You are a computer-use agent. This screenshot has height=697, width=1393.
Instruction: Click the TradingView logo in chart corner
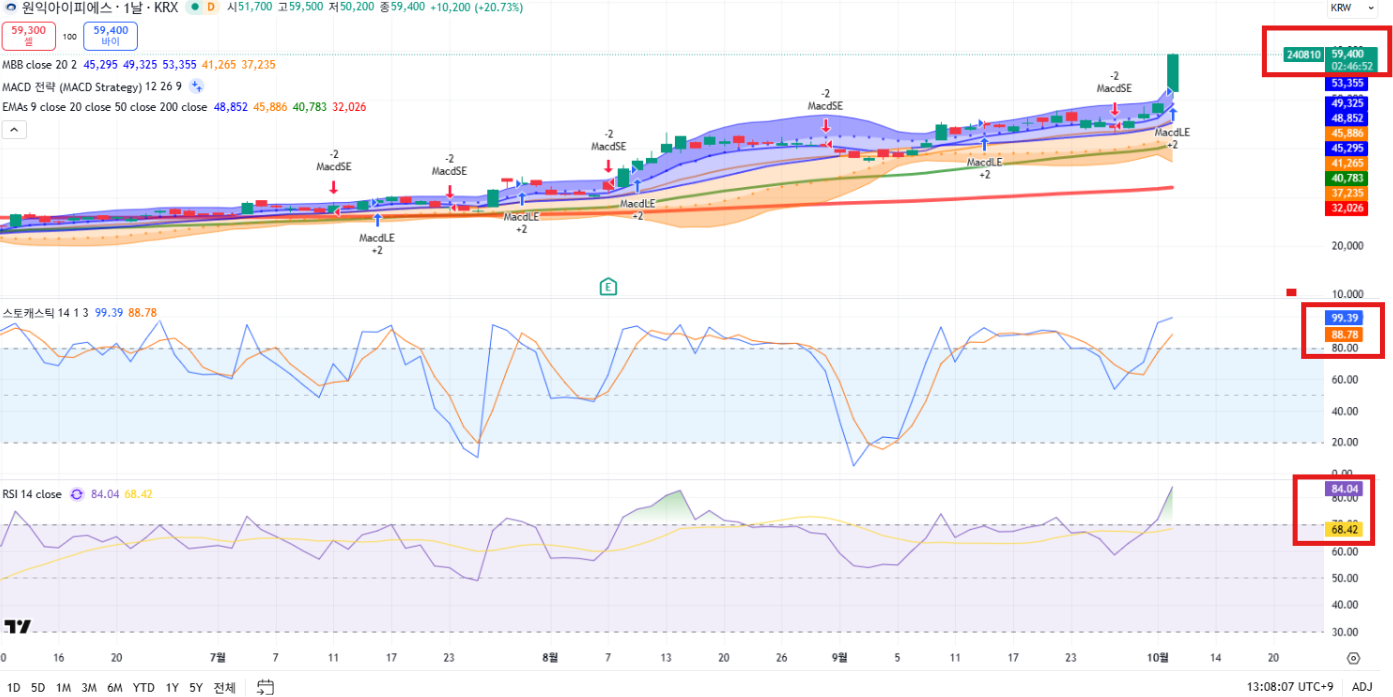pyautogui.click(x=18, y=627)
